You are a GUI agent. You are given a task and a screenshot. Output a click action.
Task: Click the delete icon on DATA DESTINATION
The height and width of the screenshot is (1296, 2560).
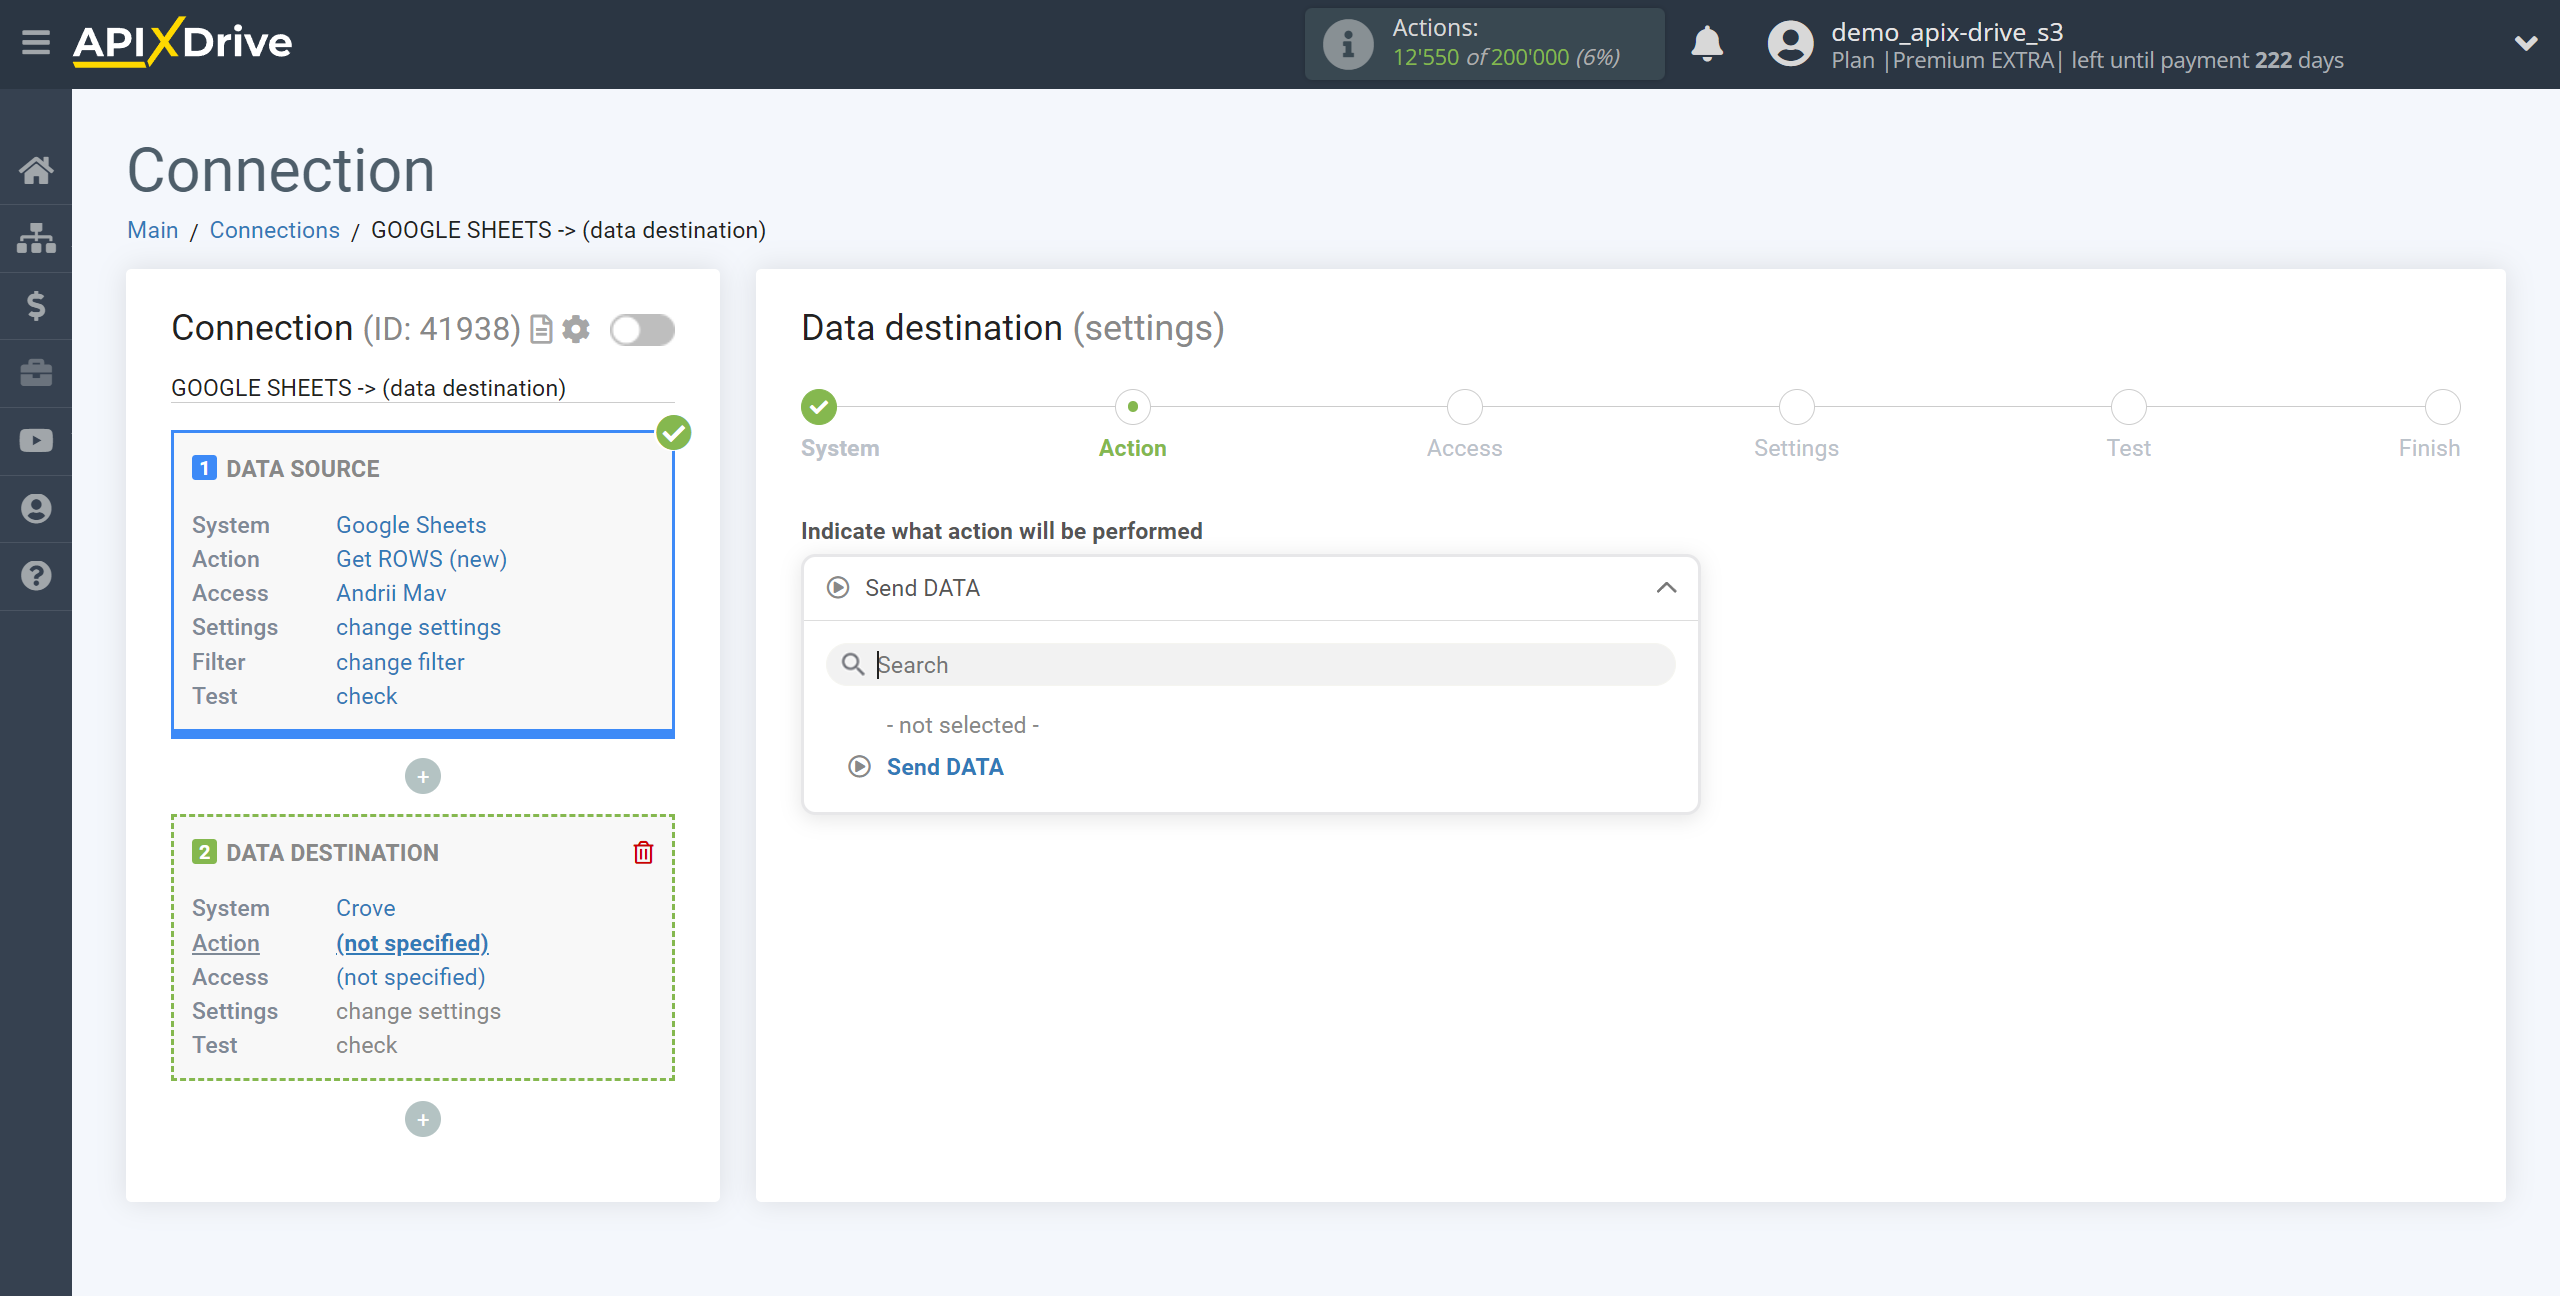643,853
